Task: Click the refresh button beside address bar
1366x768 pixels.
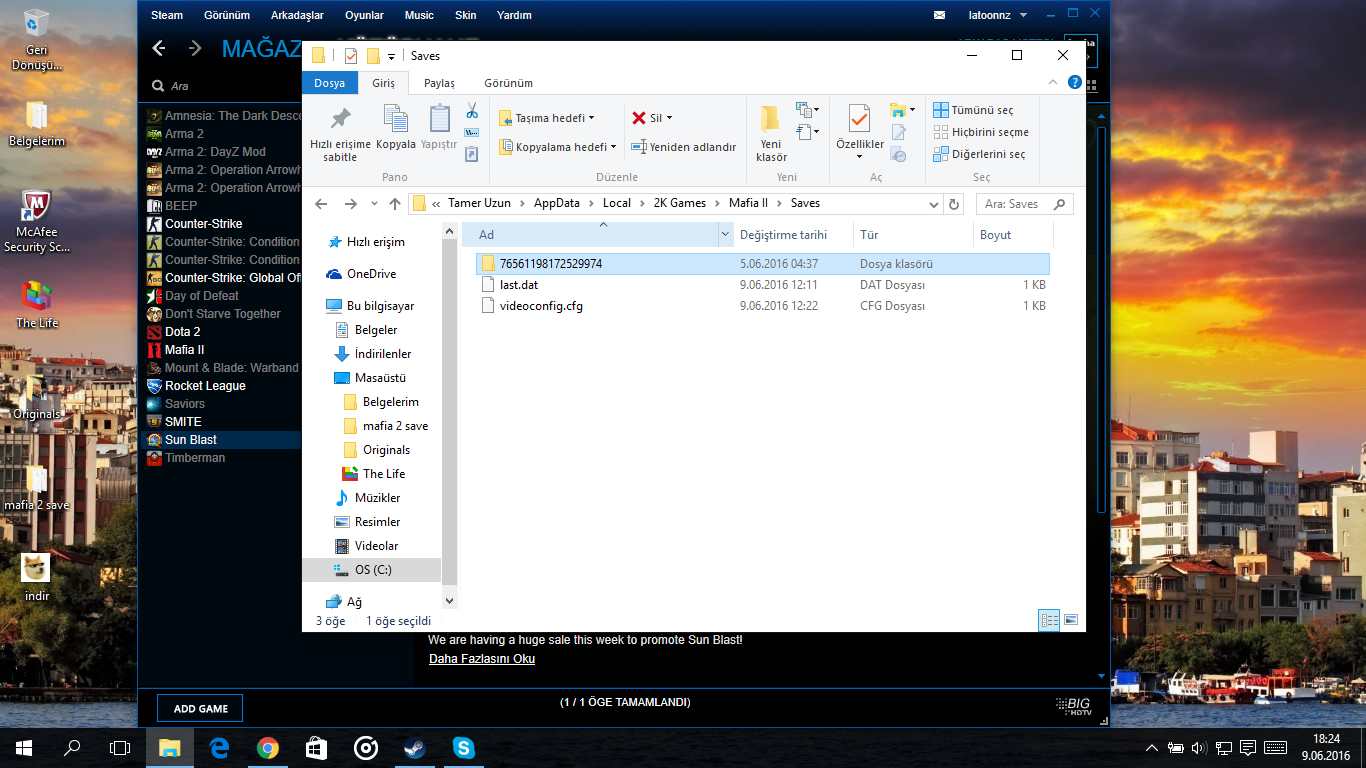Action: pos(954,204)
